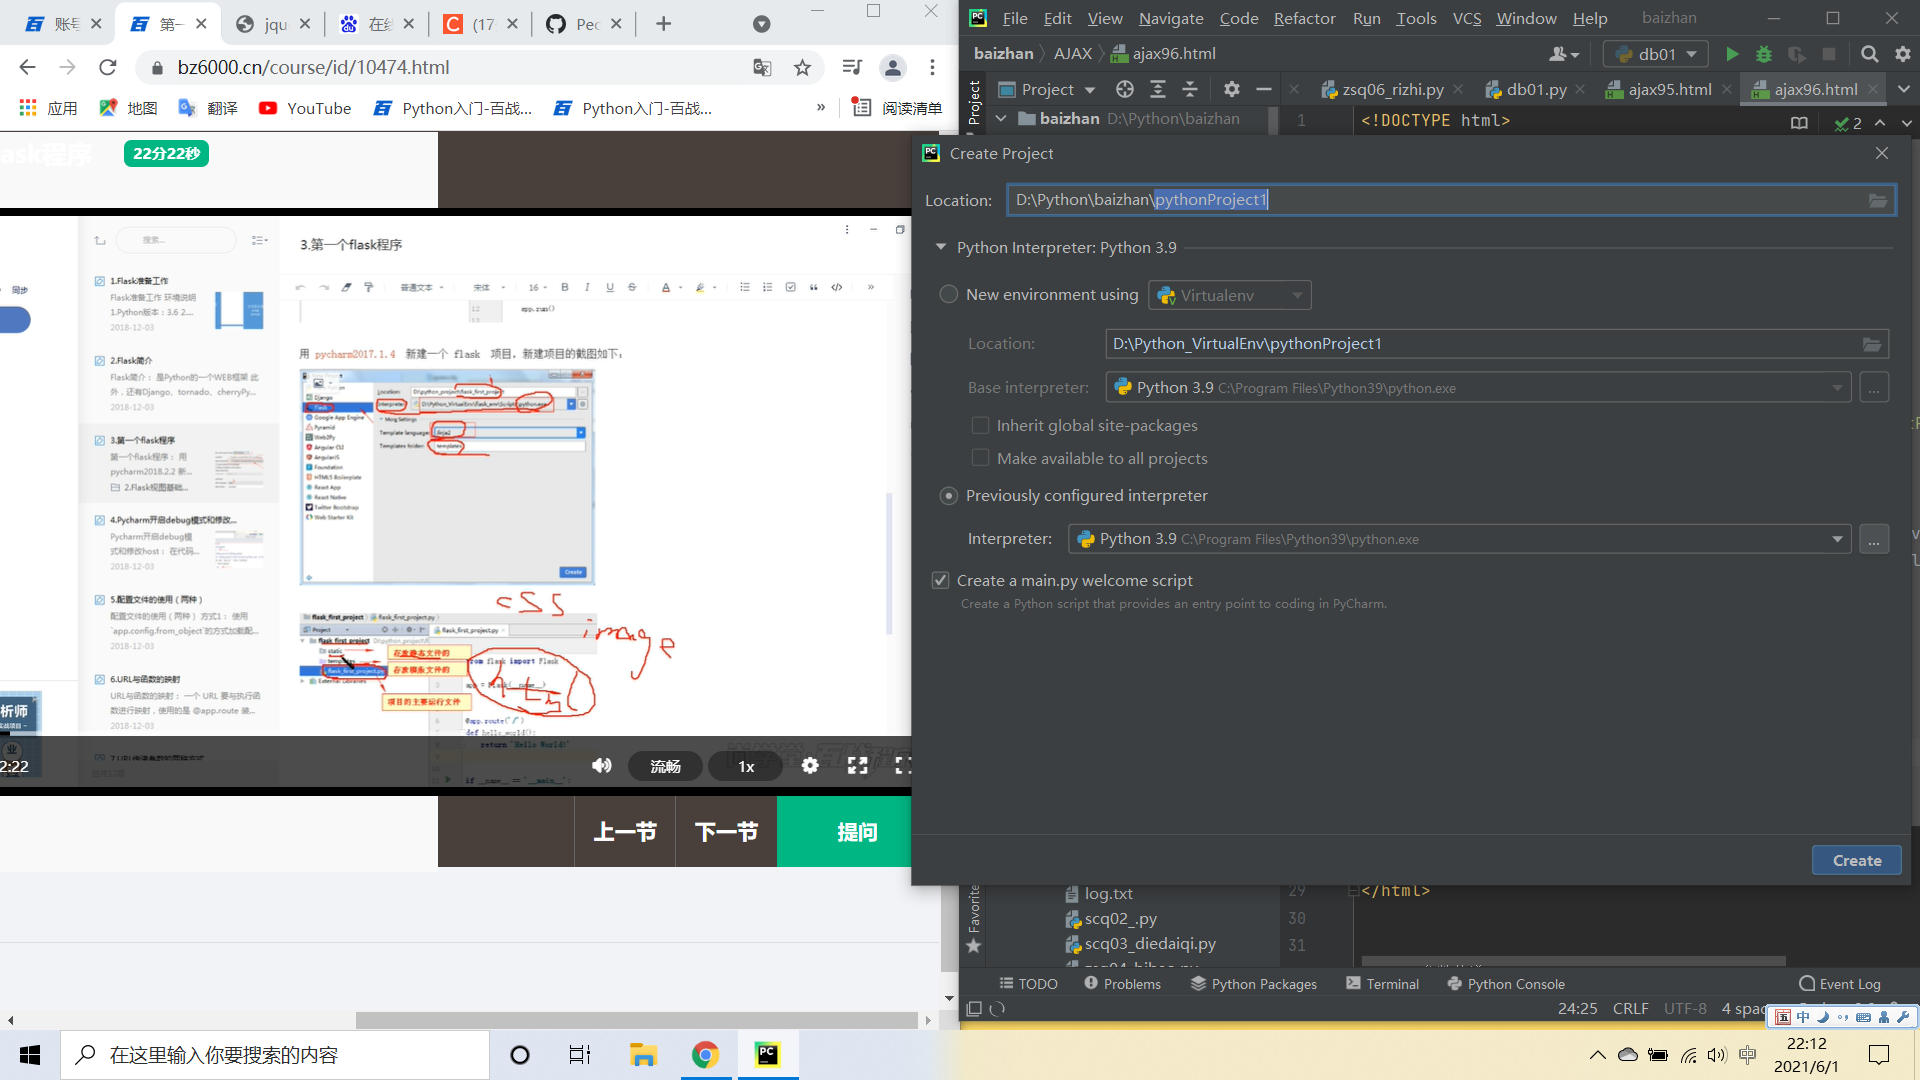This screenshot has height=1080, width=1920.
Task: Reload the Chrome page
Action: [x=108, y=68]
